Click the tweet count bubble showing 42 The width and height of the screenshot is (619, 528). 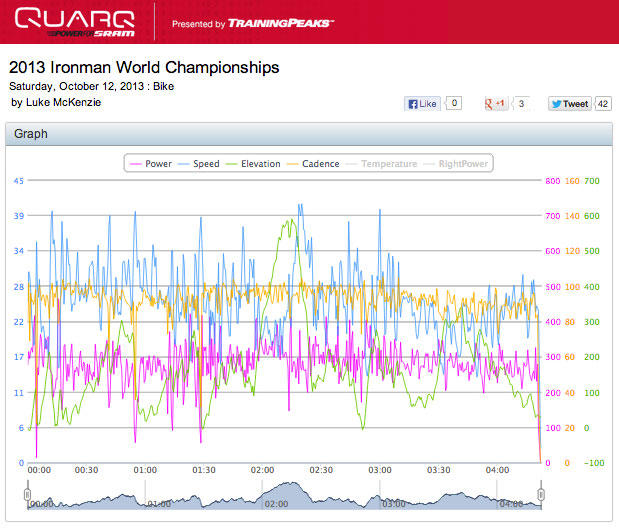click(603, 103)
